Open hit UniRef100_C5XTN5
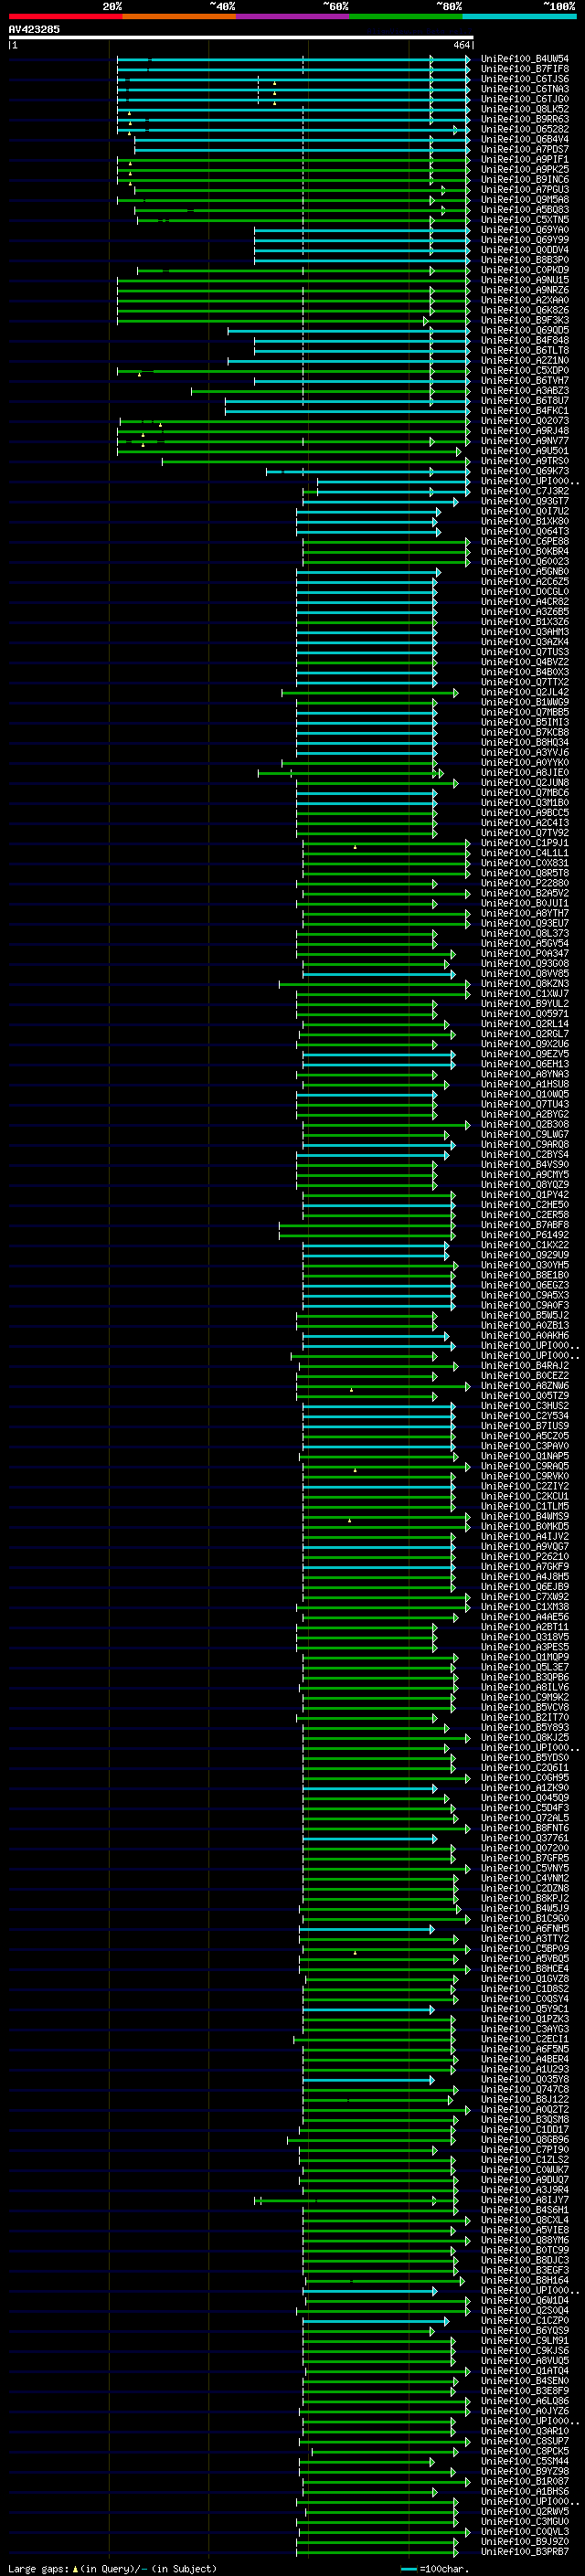The height and width of the screenshot is (2576, 585). coord(525,220)
